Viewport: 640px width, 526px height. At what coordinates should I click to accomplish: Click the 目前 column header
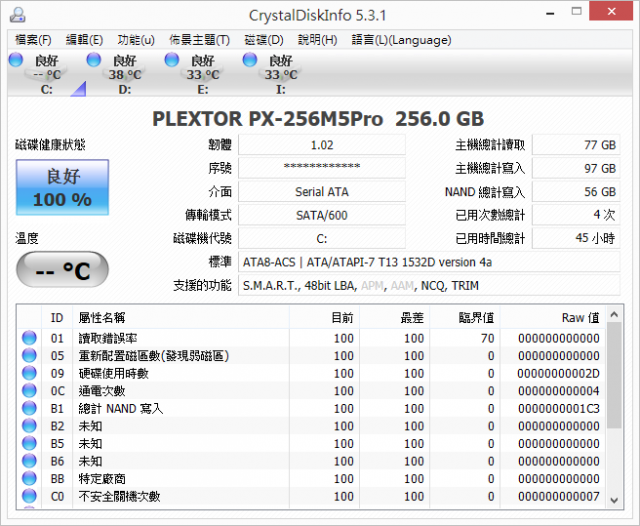[324, 317]
